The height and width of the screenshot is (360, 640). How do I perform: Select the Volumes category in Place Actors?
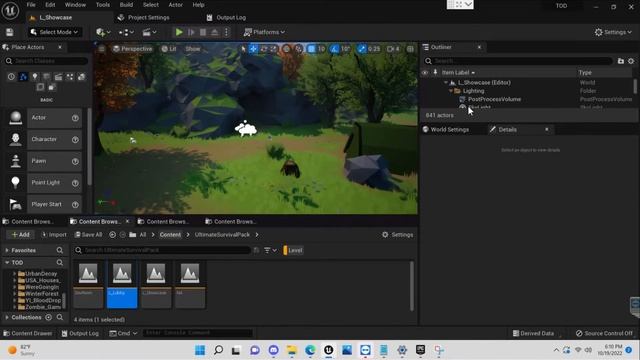(40, 87)
